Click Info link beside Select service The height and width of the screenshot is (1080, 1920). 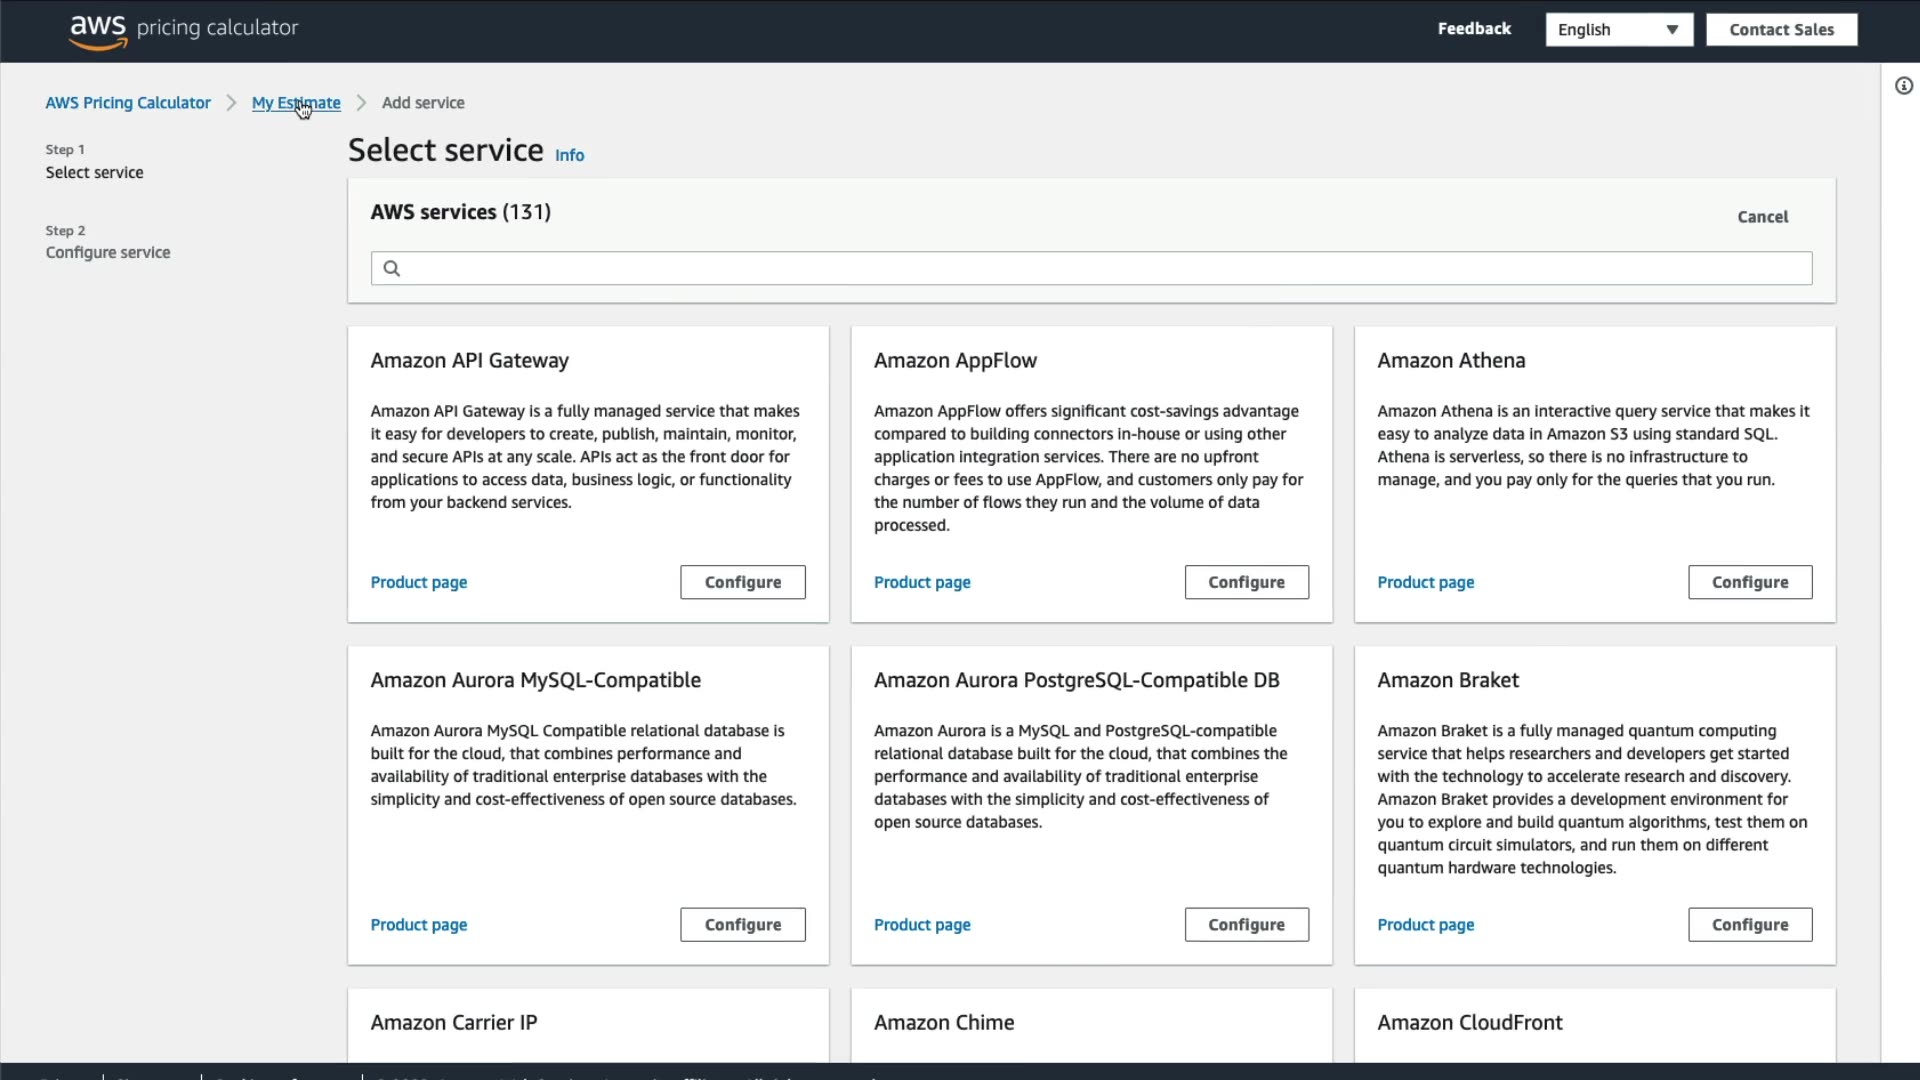[x=569, y=155]
